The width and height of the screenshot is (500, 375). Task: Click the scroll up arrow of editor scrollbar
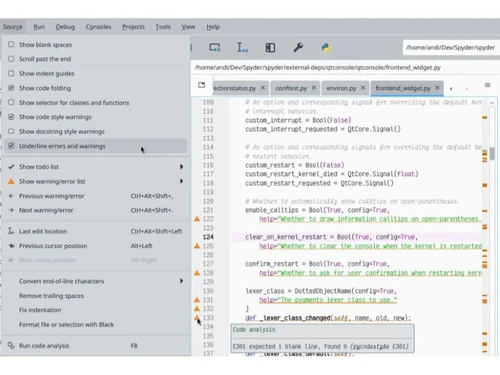tap(492, 103)
